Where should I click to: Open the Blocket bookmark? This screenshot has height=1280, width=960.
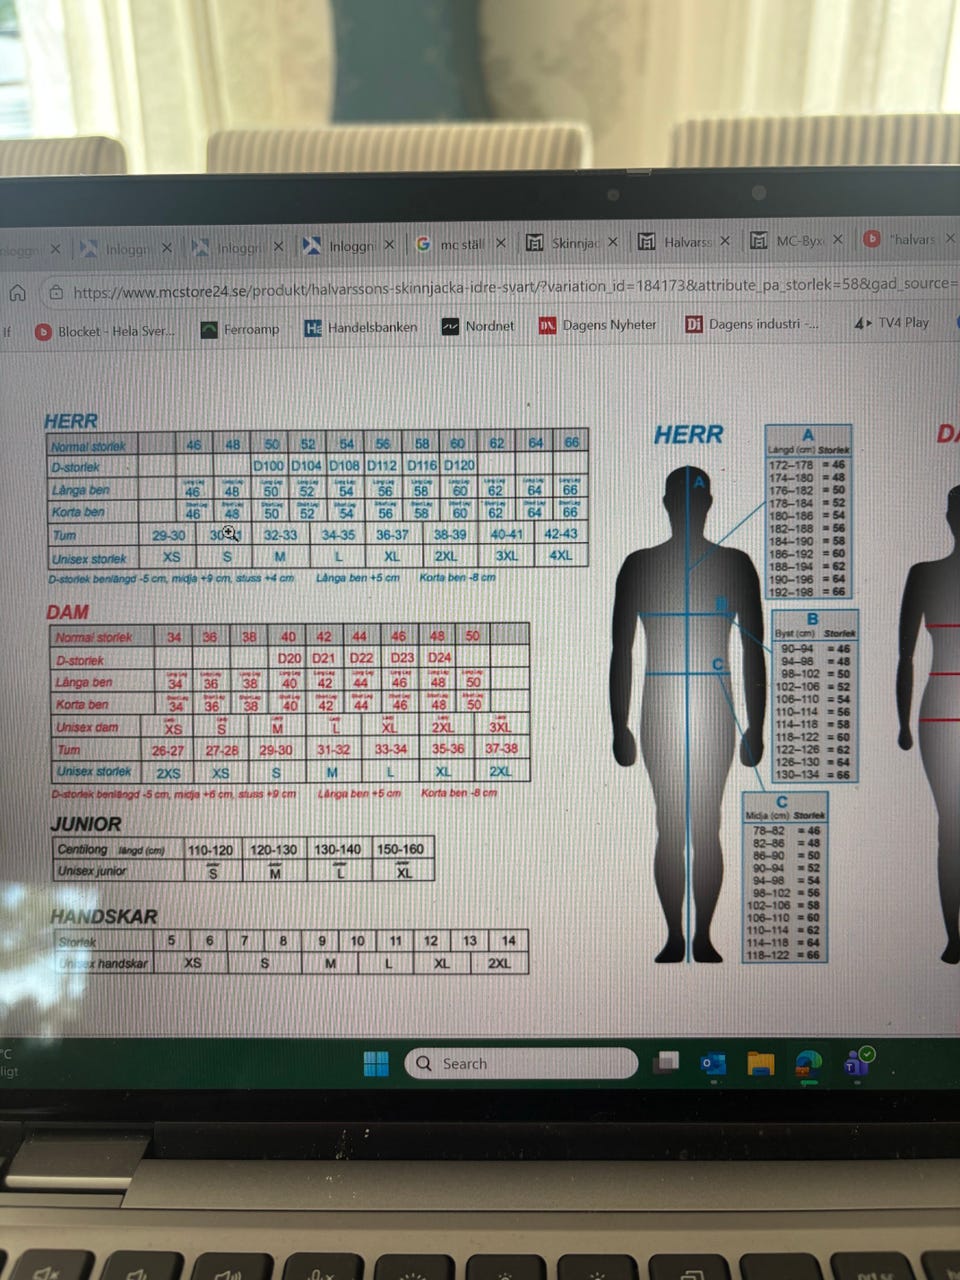pyautogui.click(x=104, y=331)
